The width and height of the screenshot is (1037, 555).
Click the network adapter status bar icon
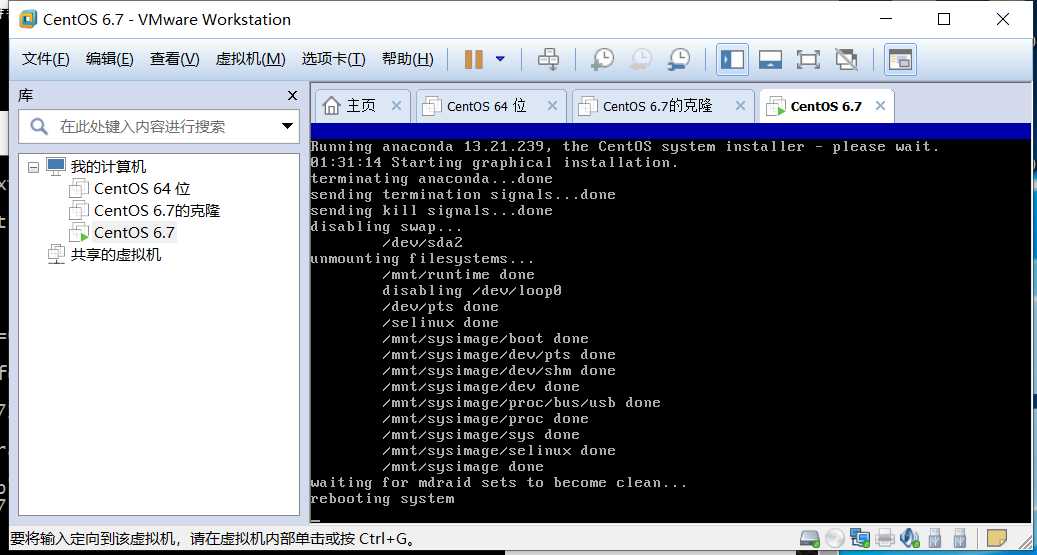click(860, 538)
